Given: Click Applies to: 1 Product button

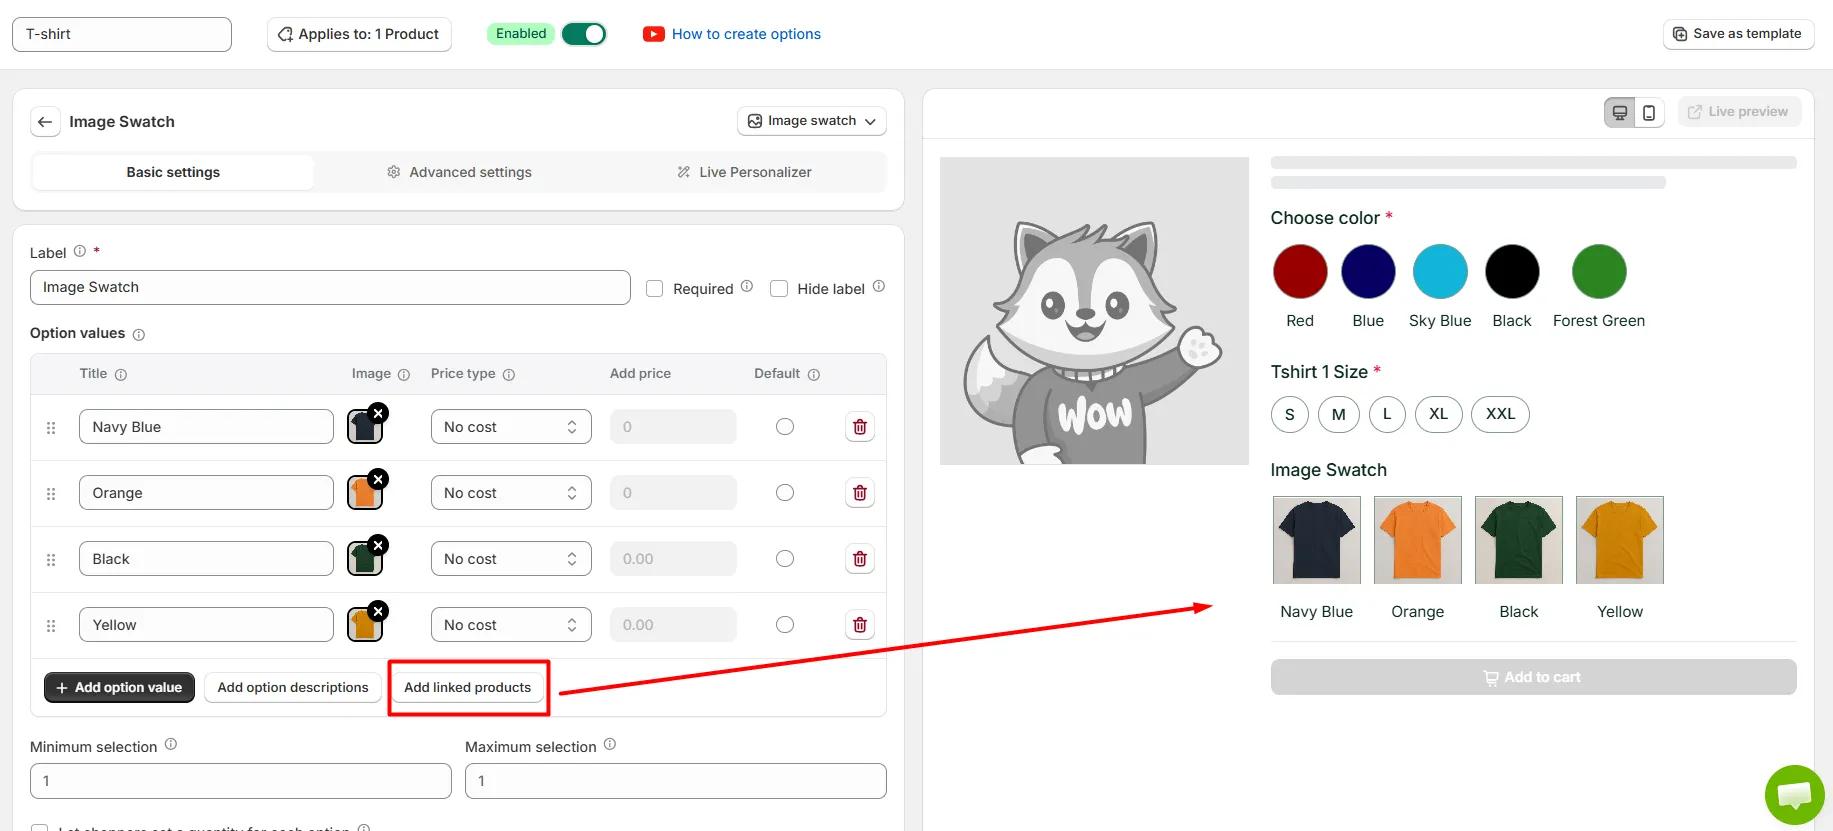Looking at the screenshot, I should coord(359,34).
